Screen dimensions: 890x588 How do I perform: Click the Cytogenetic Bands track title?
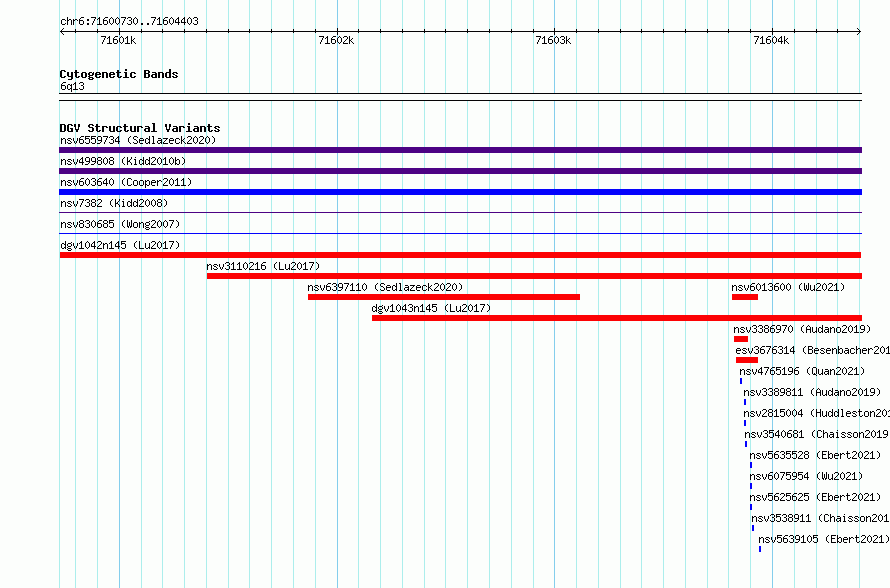tap(119, 74)
